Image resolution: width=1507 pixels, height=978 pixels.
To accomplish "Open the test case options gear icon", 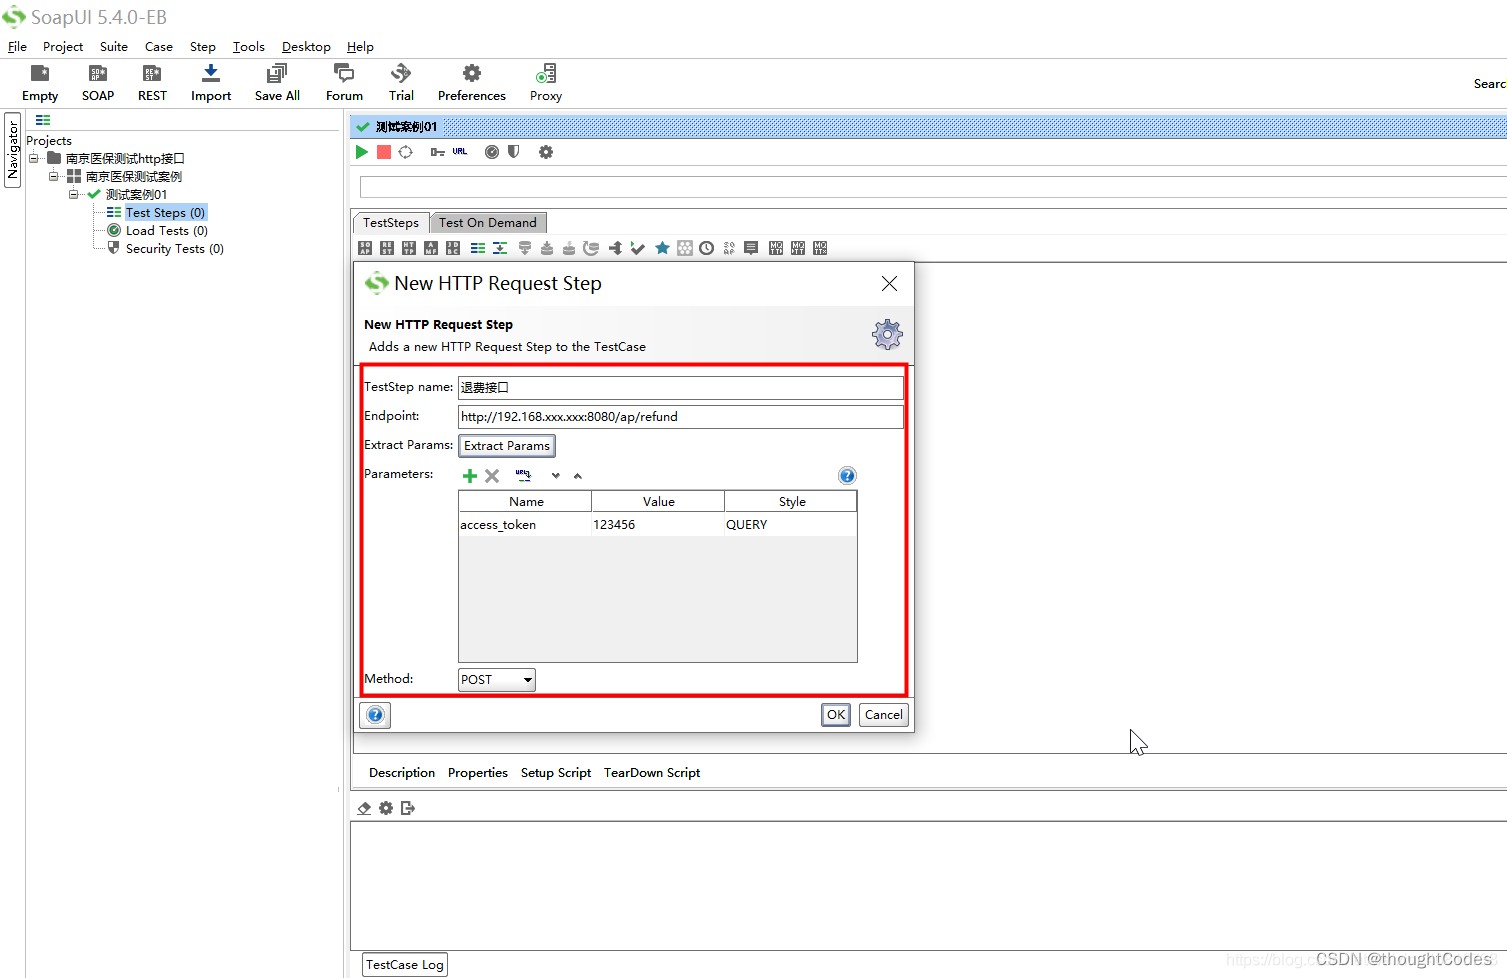I will 546,152.
